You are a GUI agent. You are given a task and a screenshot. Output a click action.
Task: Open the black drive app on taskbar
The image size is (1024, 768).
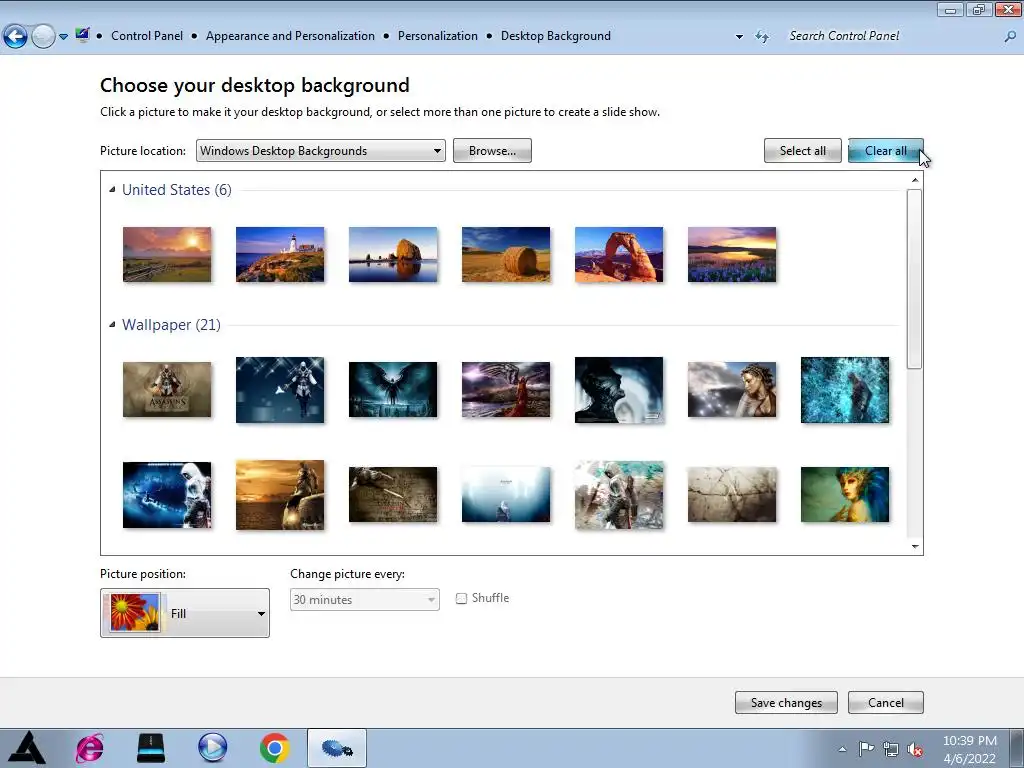click(x=151, y=748)
